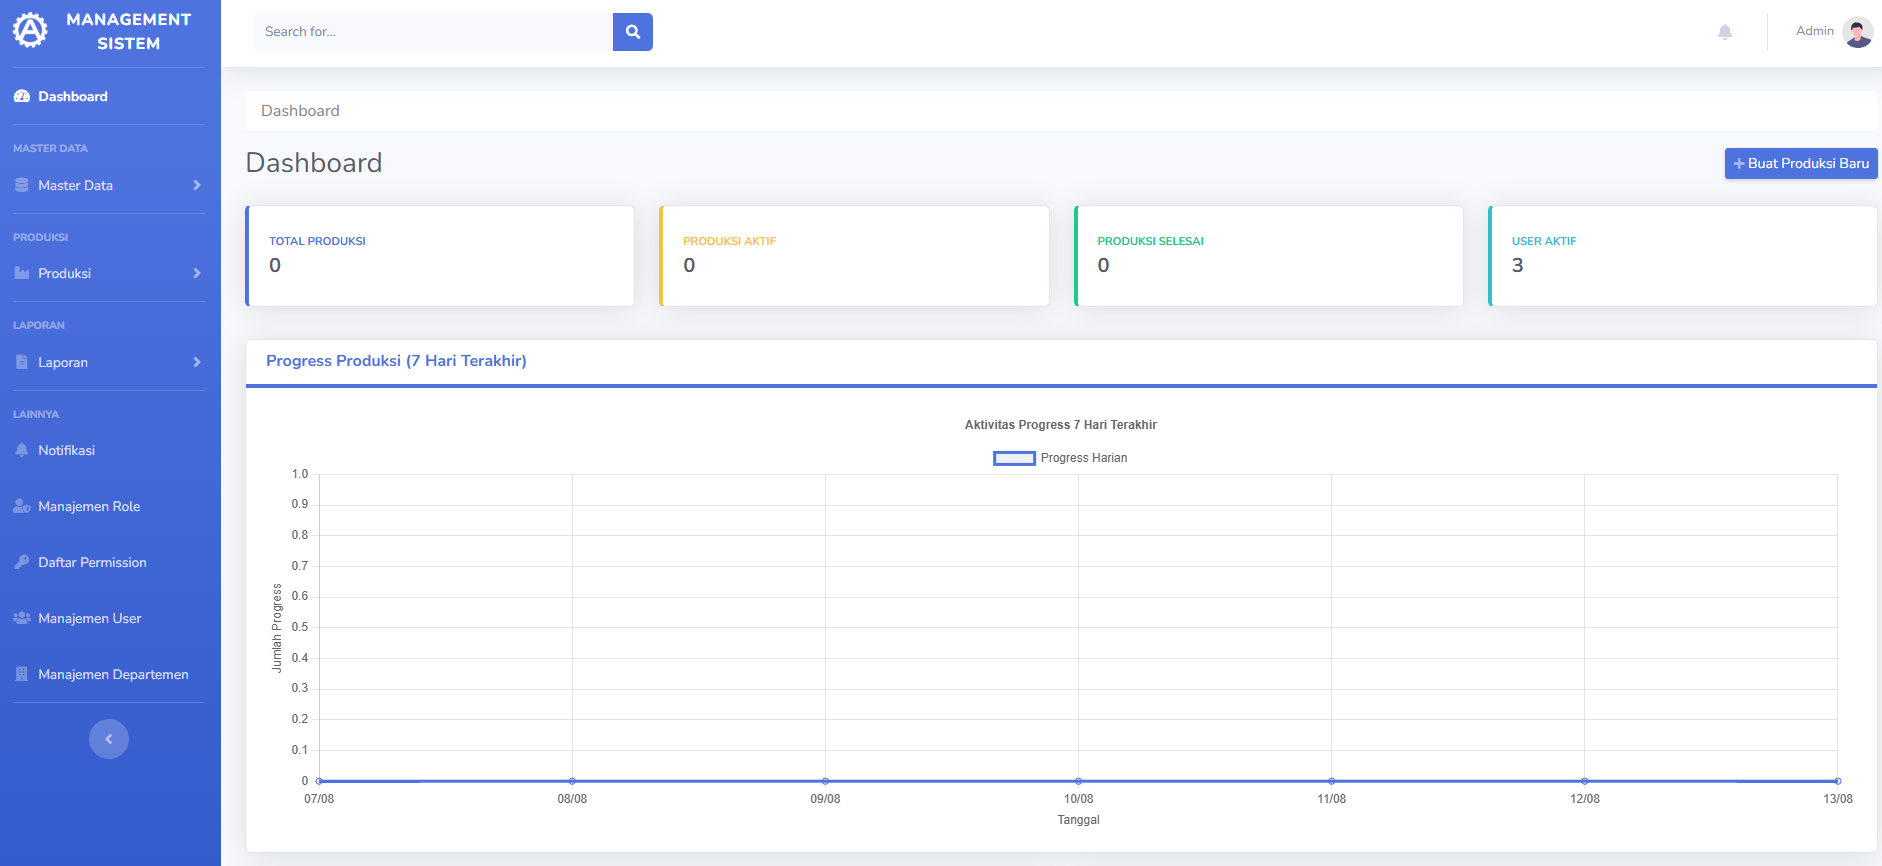The height and width of the screenshot is (866, 1882).
Task: Expand the Produksi sidebar menu
Action: coord(108,274)
